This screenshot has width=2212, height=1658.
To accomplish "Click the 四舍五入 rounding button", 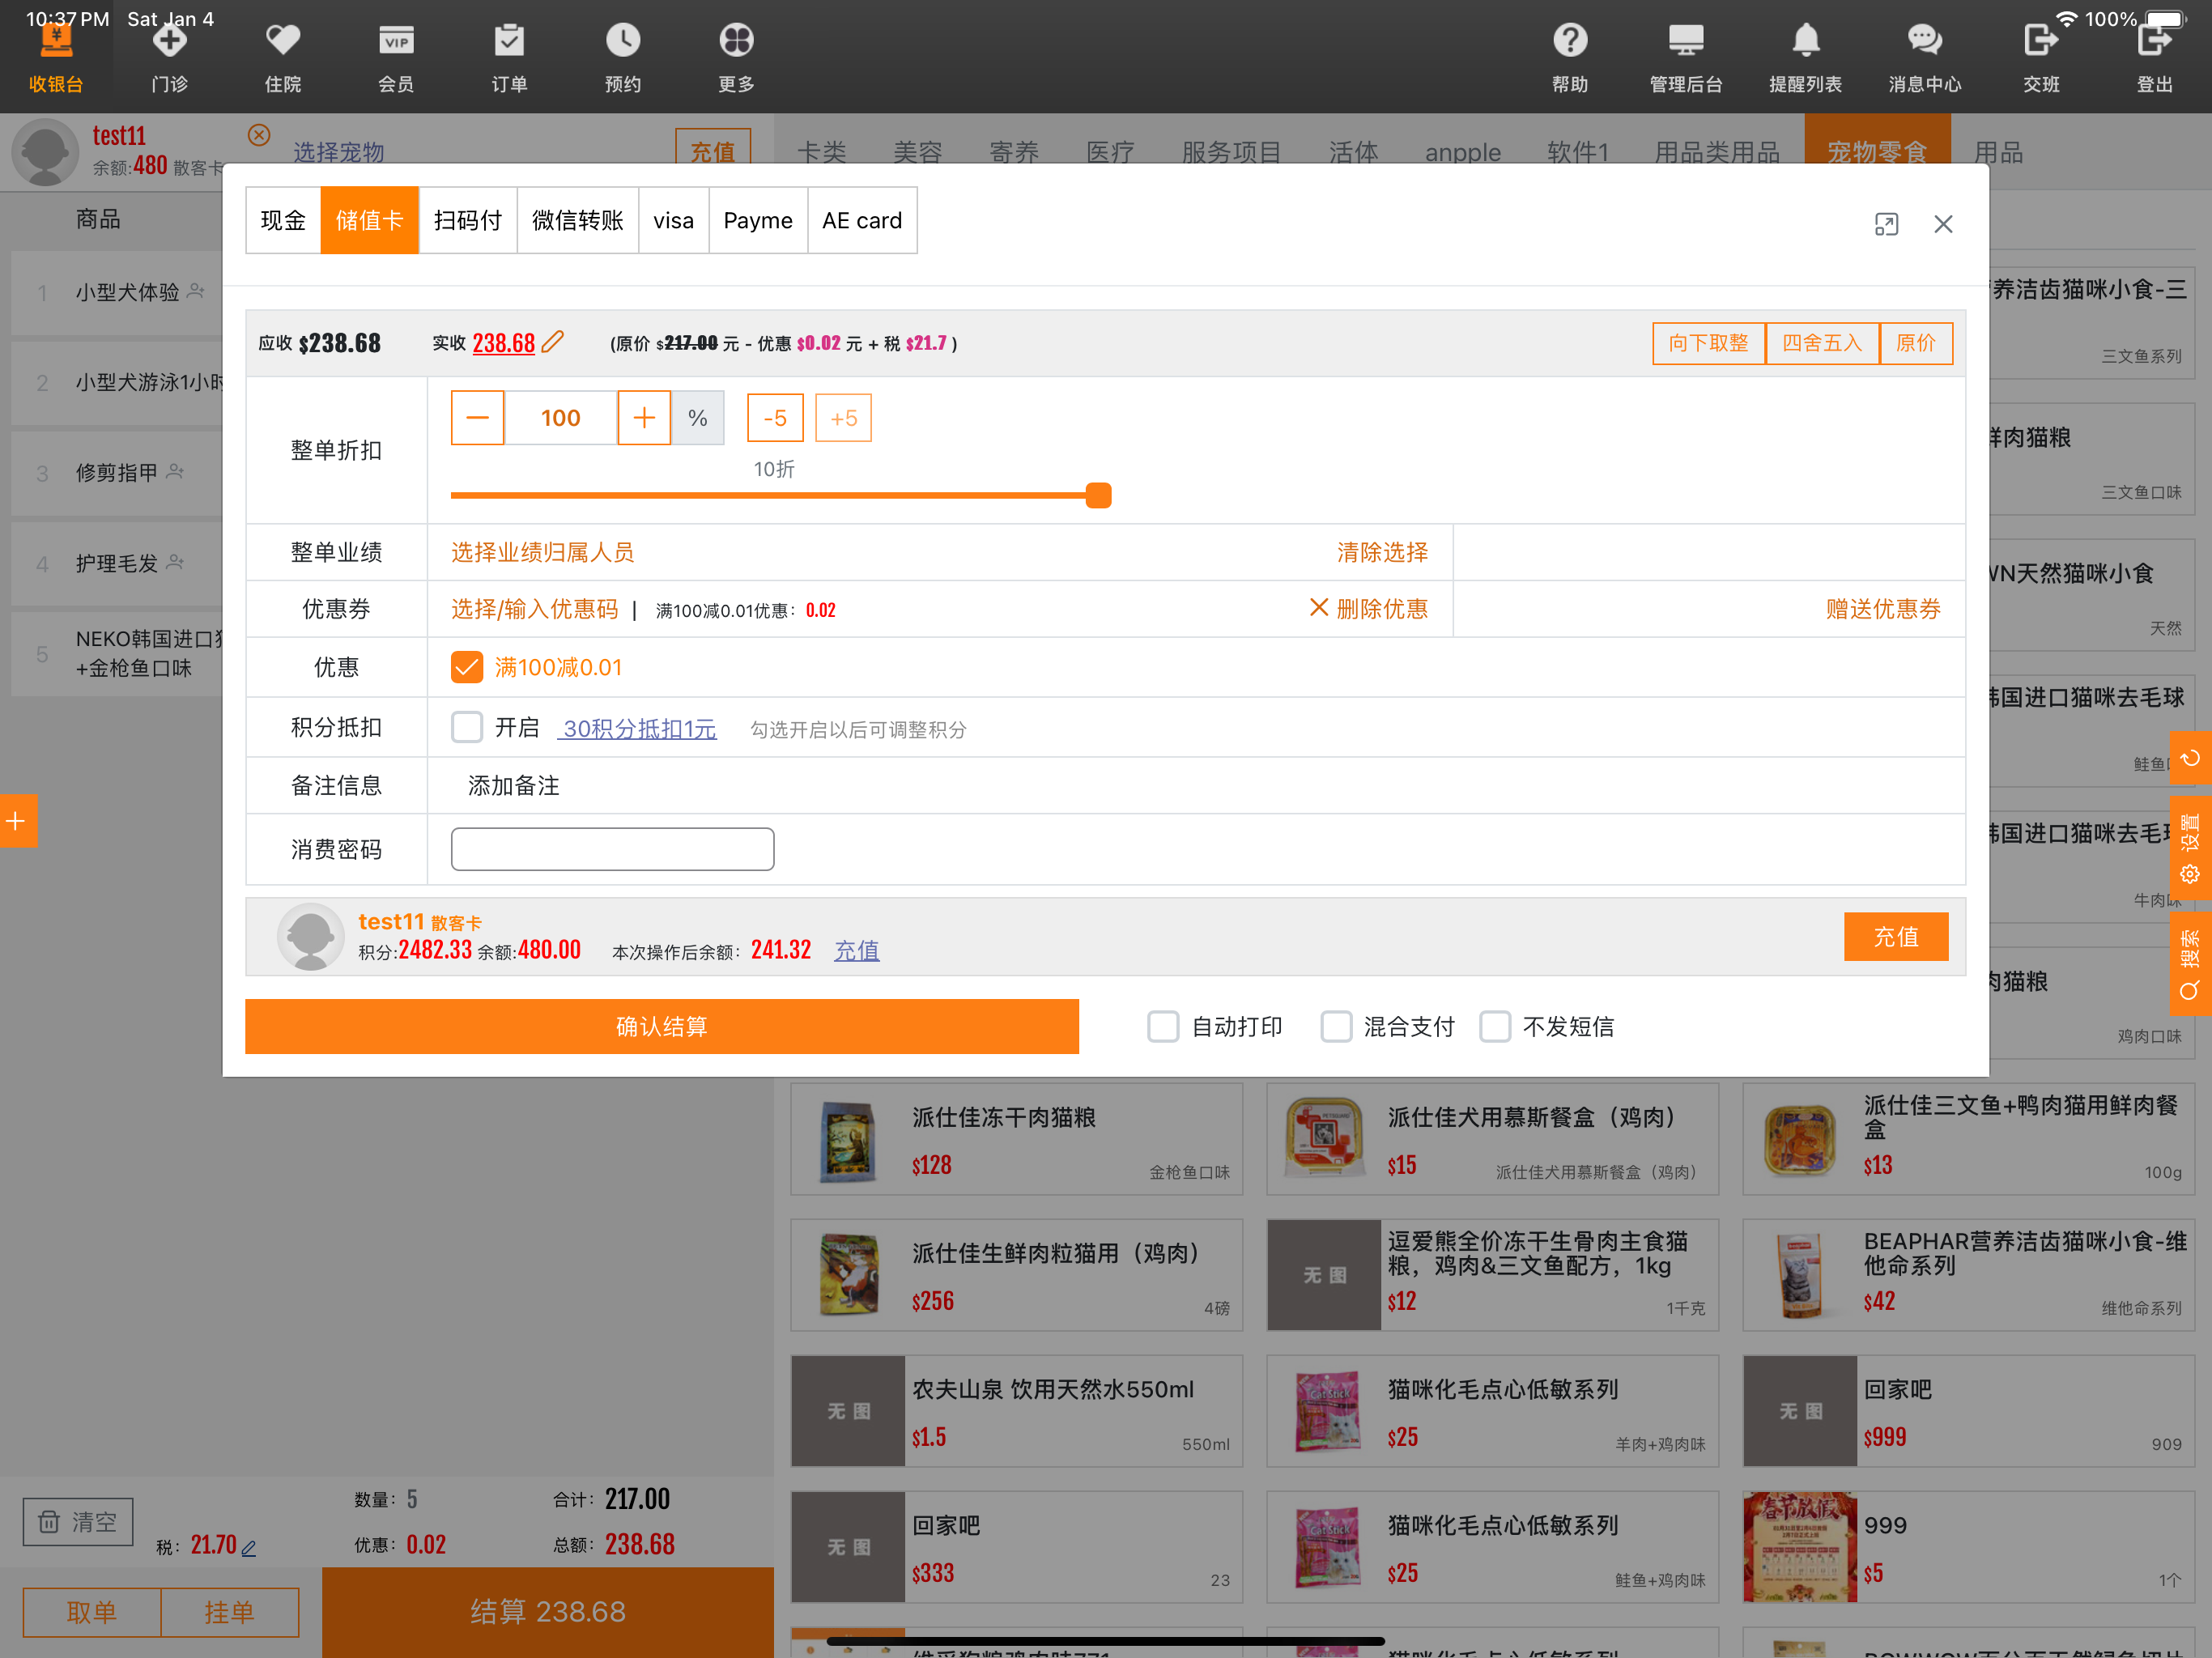I will pyautogui.click(x=1822, y=343).
